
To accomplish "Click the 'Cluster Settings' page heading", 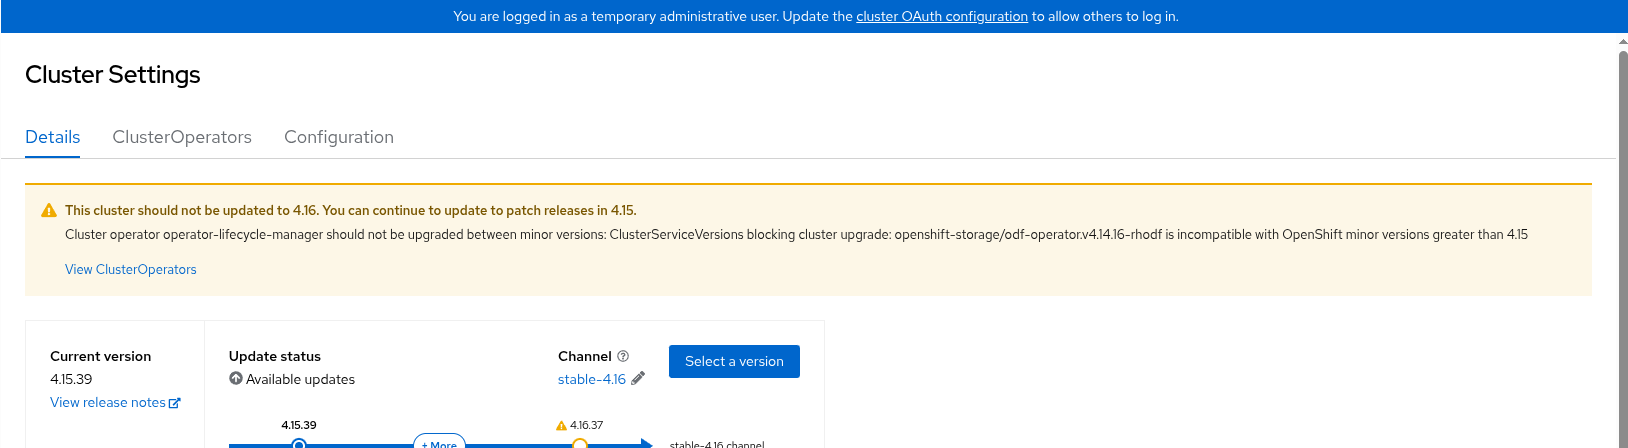I will (x=113, y=75).
